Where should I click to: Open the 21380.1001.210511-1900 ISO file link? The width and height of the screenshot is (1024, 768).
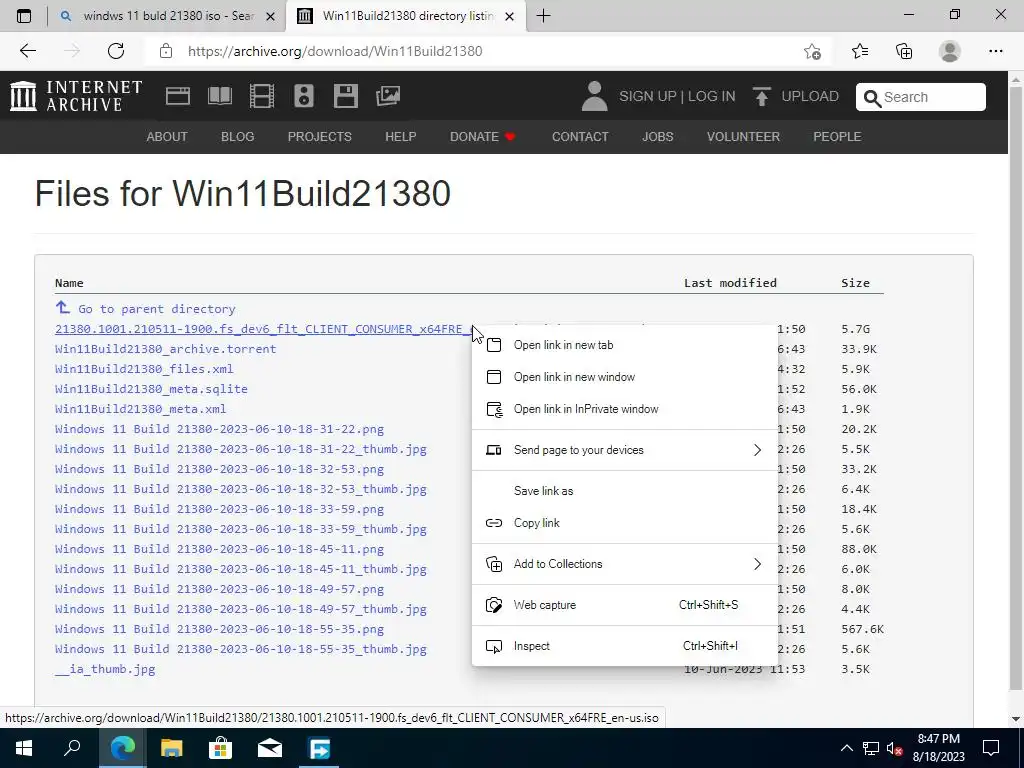pyautogui.click(x=263, y=328)
